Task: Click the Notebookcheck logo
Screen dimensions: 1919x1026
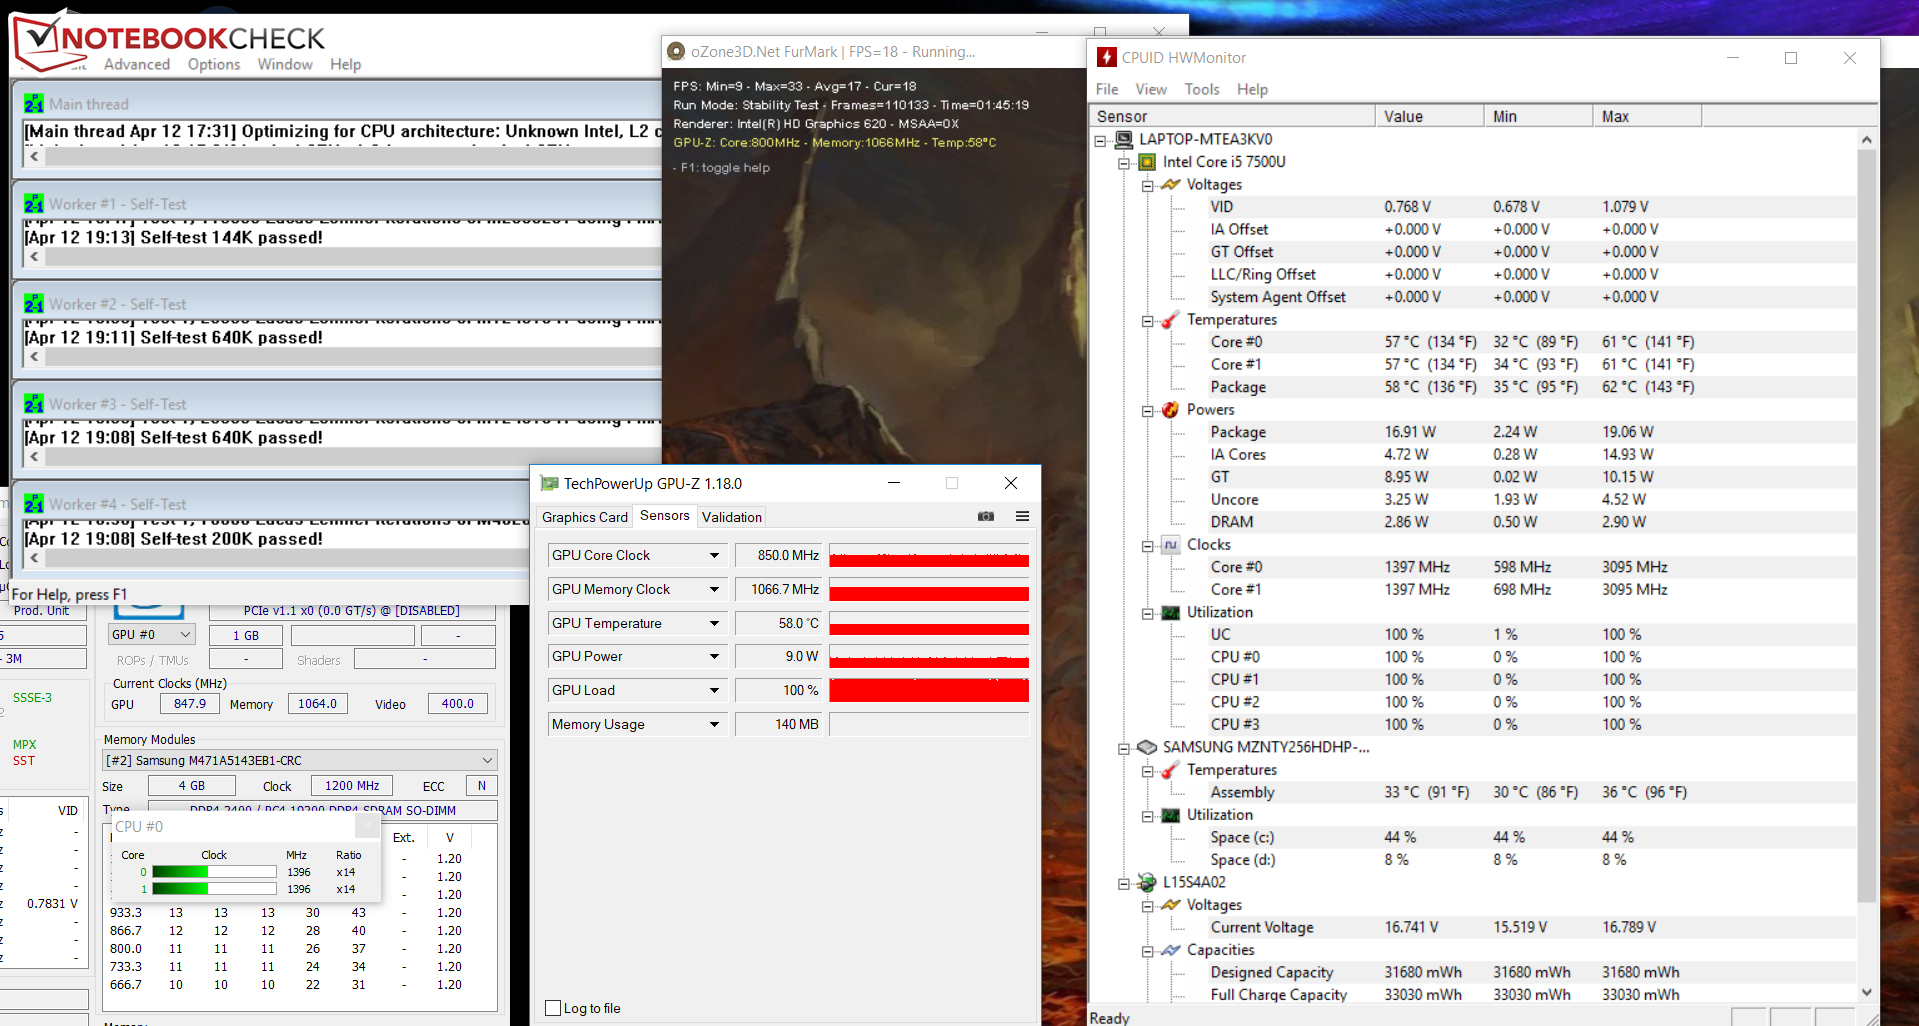Action: pyautogui.click(x=170, y=40)
